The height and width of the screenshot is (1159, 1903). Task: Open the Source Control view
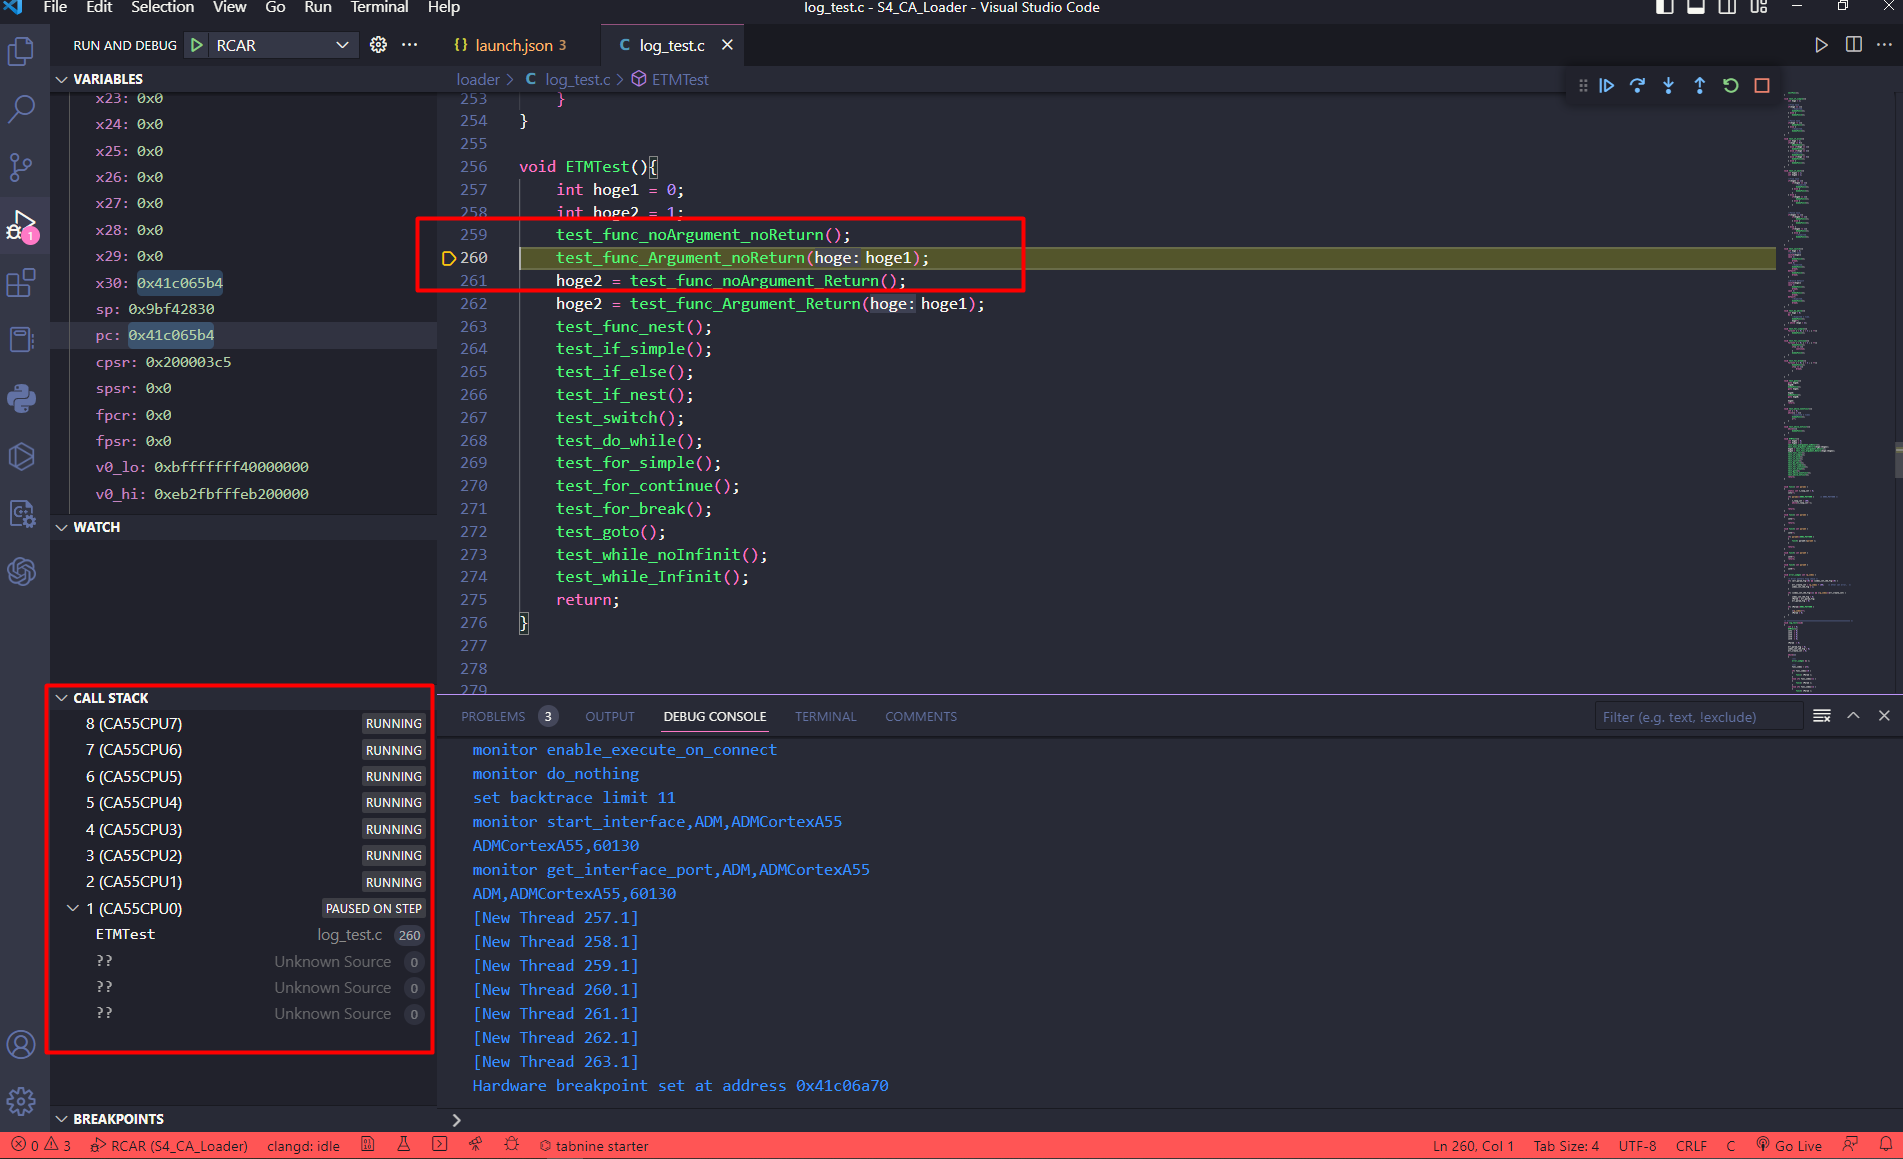21,166
